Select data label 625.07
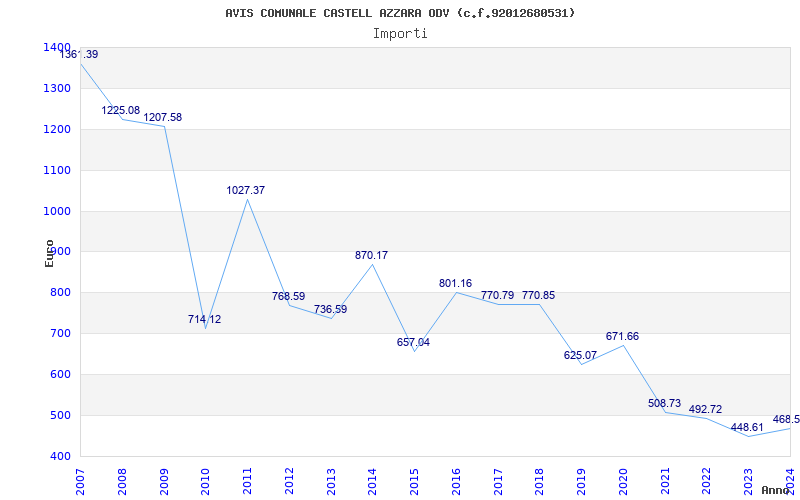Image resolution: width=800 pixels, height=500 pixels. (580, 355)
